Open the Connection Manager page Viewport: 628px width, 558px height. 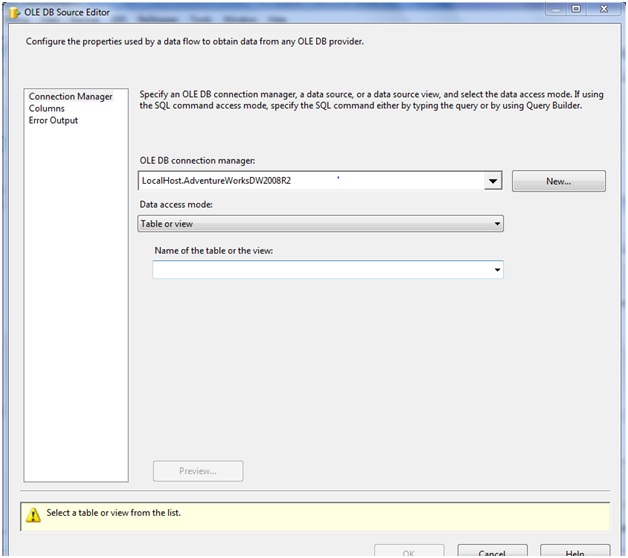point(70,97)
